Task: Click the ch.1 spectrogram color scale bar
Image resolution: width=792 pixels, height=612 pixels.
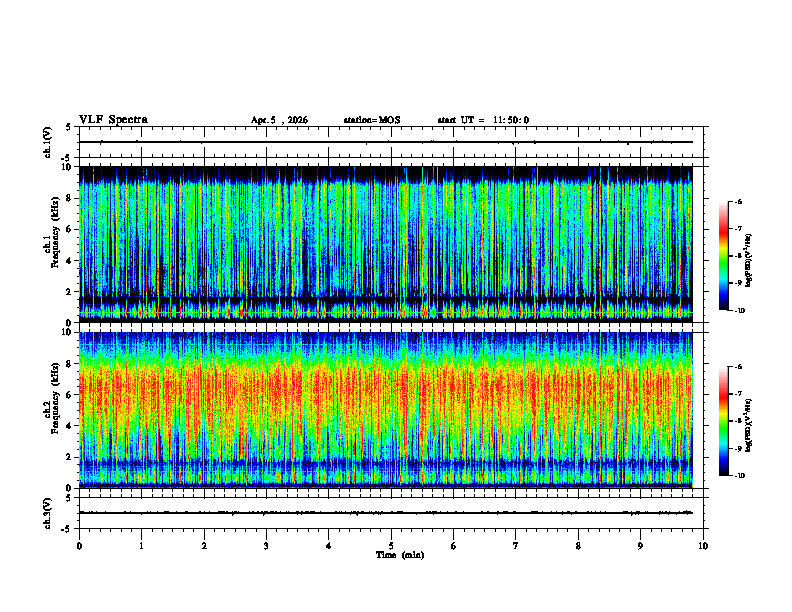Action: (723, 256)
